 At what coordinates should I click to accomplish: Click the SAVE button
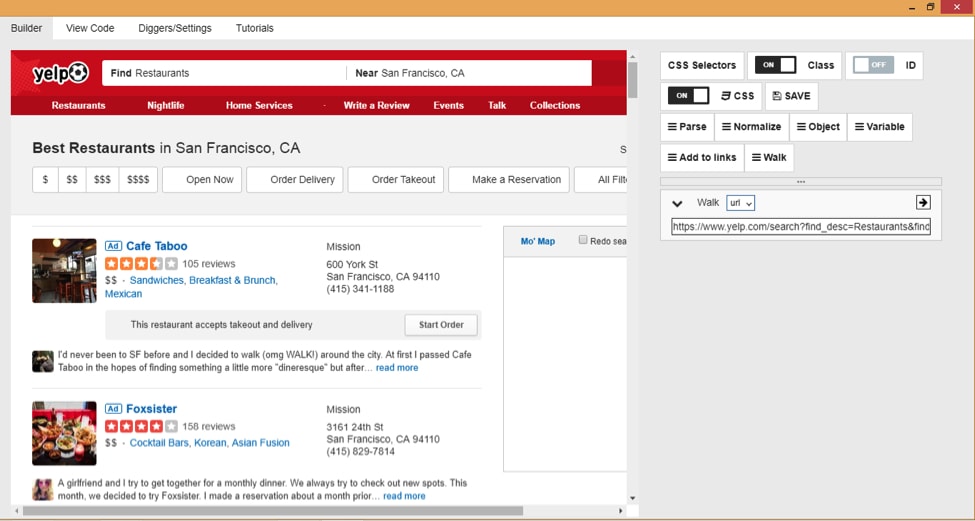pyautogui.click(x=792, y=96)
